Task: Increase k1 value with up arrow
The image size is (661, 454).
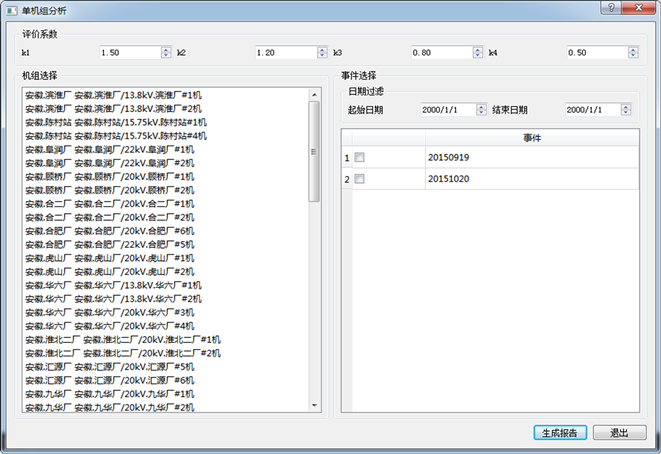Action: (165, 48)
